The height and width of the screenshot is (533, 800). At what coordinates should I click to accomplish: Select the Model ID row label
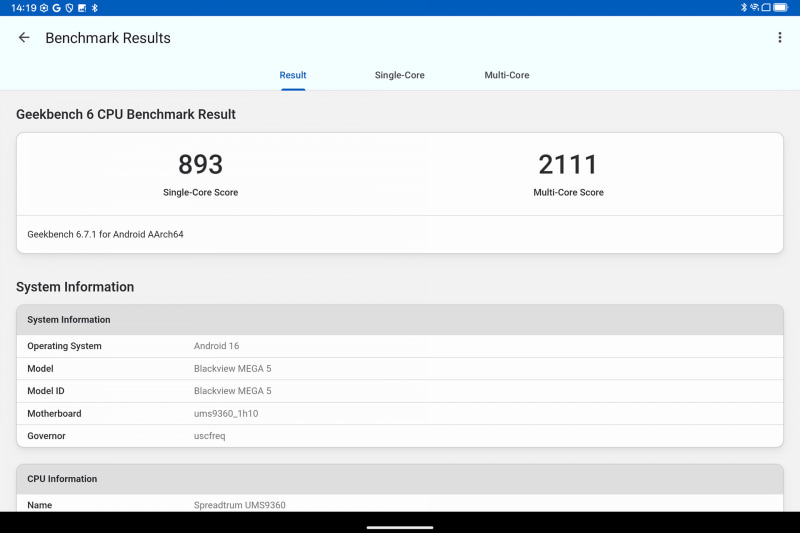pos(46,391)
